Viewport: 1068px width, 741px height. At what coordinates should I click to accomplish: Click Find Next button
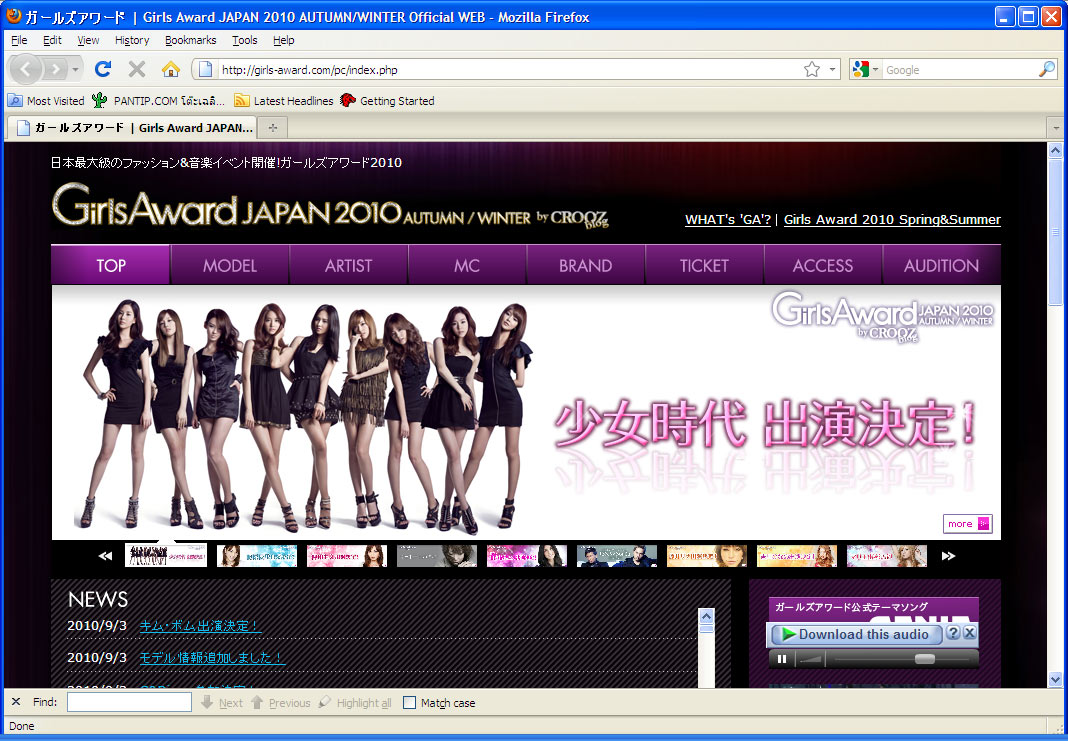coord(222,702)
